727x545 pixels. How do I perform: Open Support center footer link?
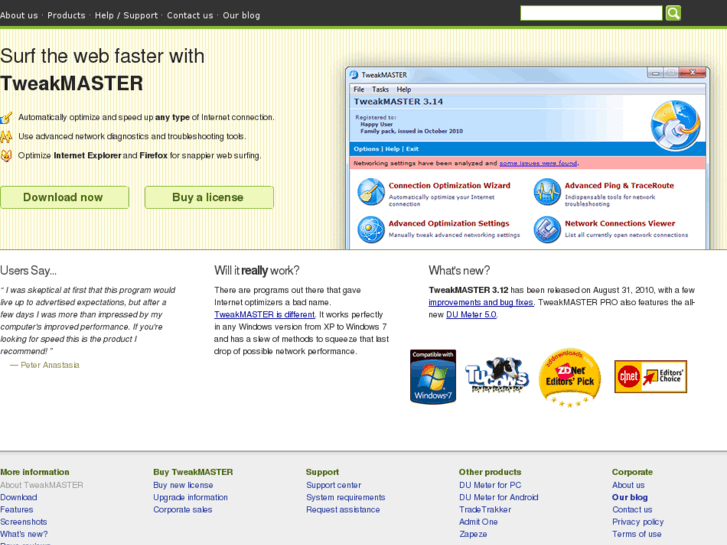point(333,485)
